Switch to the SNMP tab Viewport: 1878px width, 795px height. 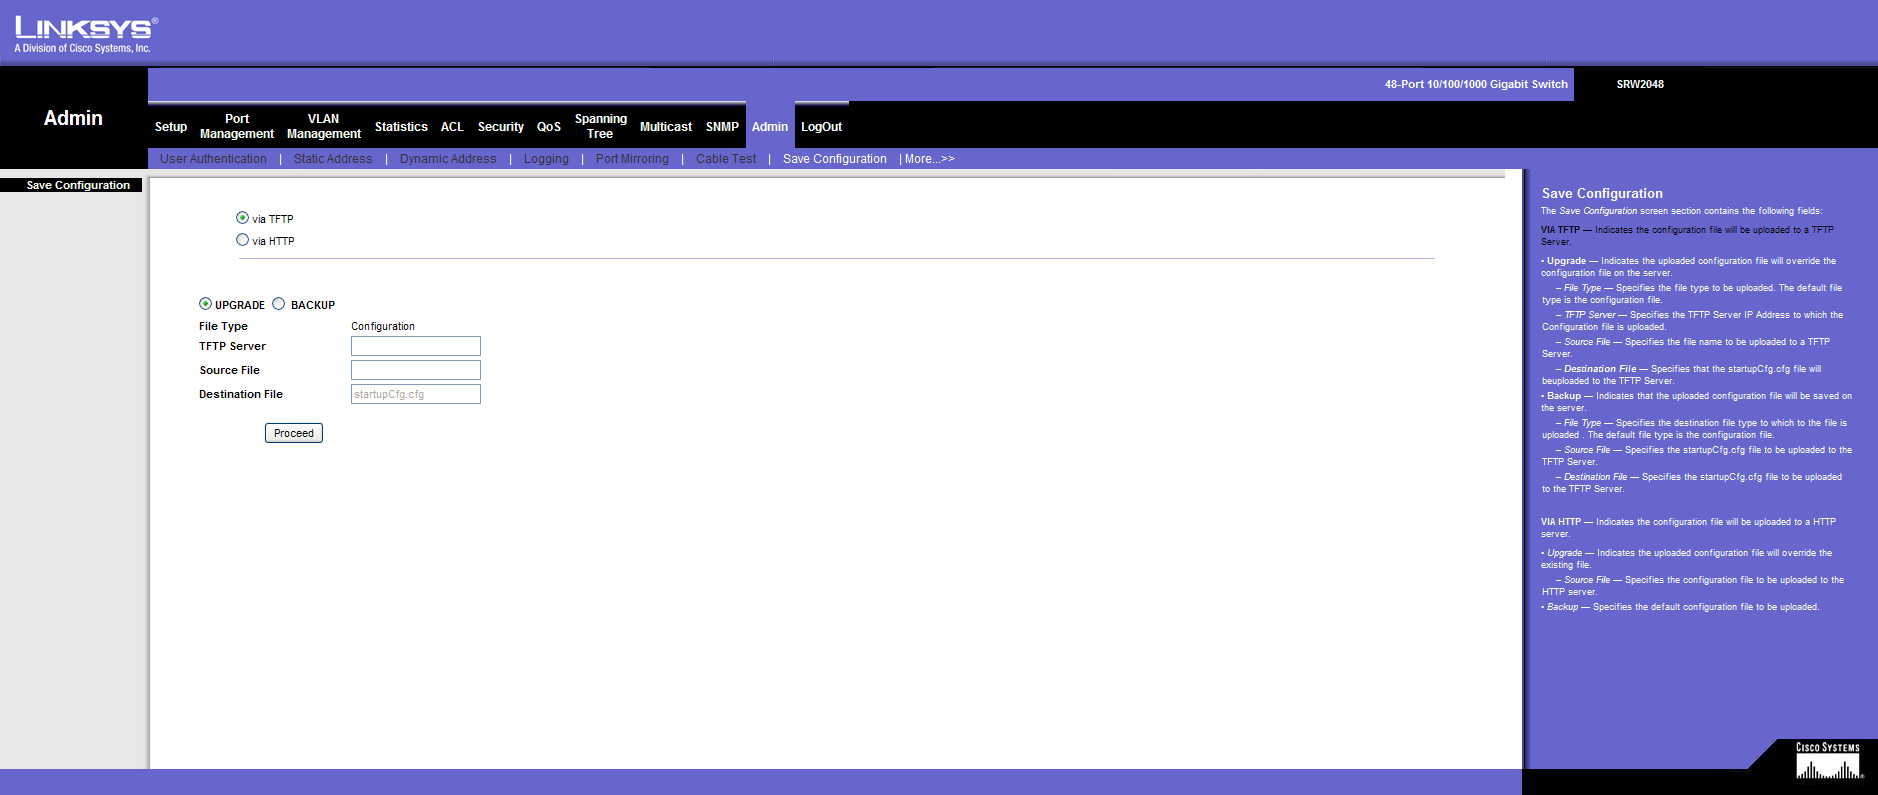coord(722,127)
